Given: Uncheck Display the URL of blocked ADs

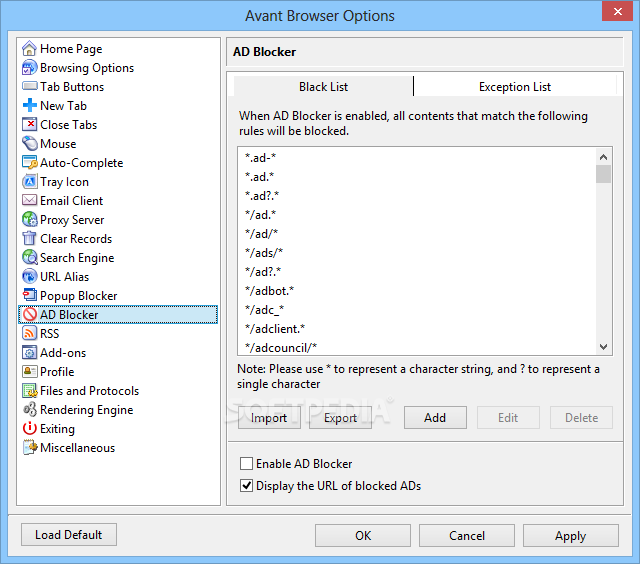Looking at the screenshot, I should coord(246,486).
